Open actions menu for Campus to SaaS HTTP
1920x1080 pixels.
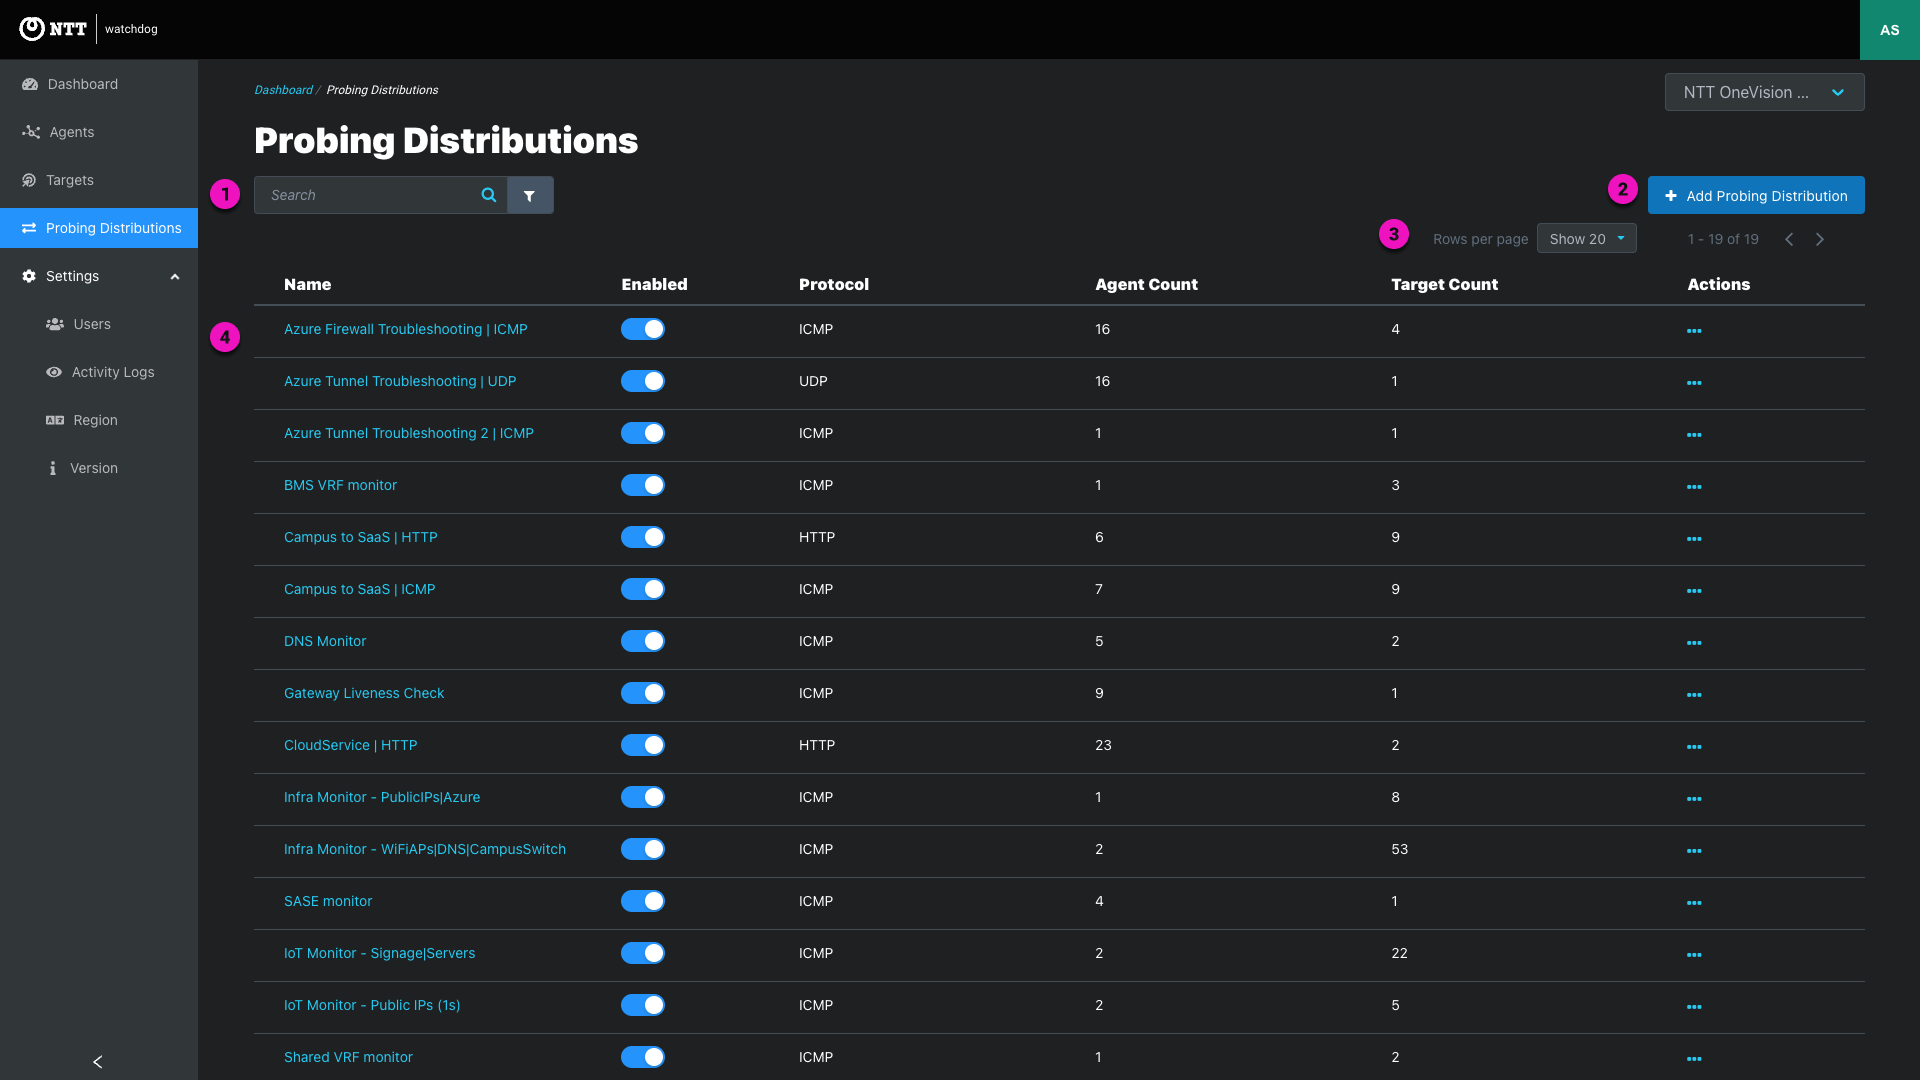(x=1694, y=539)
